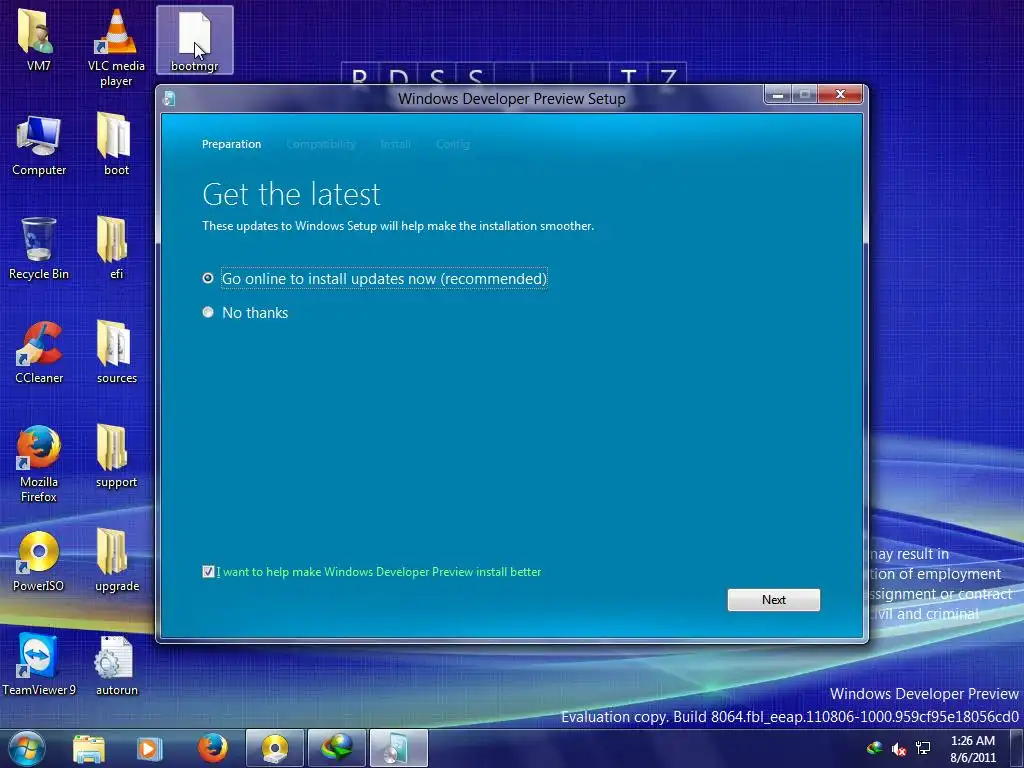Click the Config step tab

tap(453, 144)
